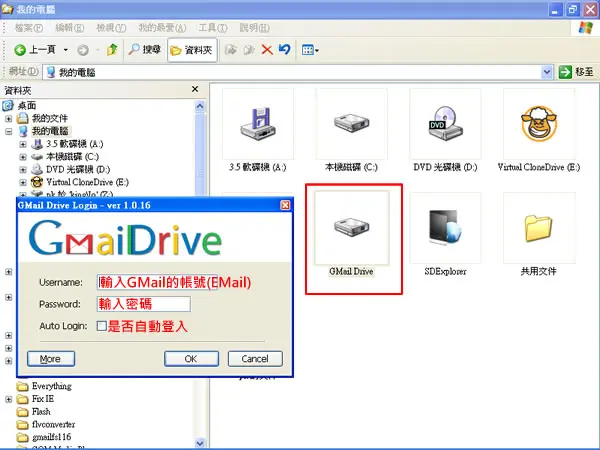Go up one folder level icon
This screenshot has width=600, height=450.
coord(112,50)
